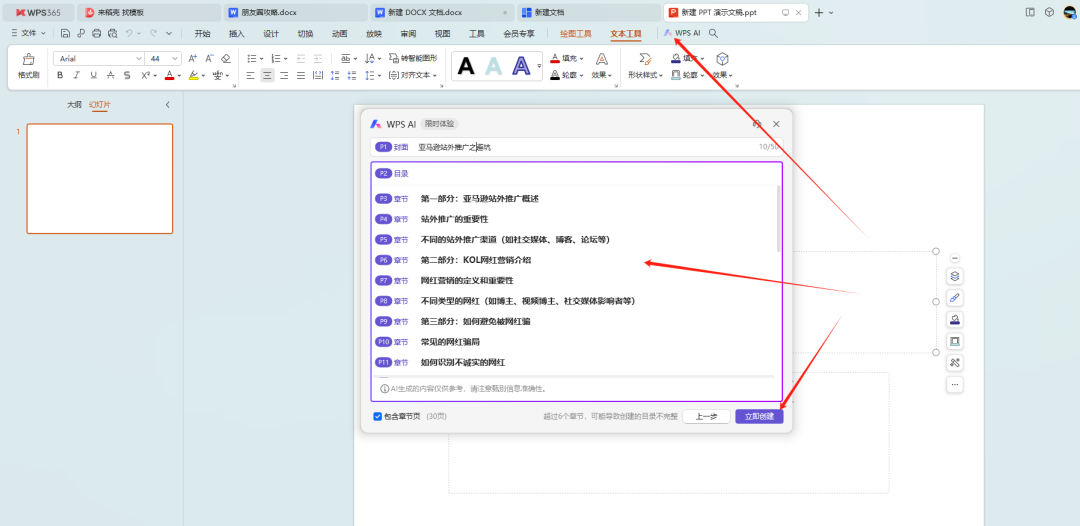The height and width of the screenshot is (526, 1080).
Task: Collapse the slide panel with the arrow
Action: click(167, 105)
